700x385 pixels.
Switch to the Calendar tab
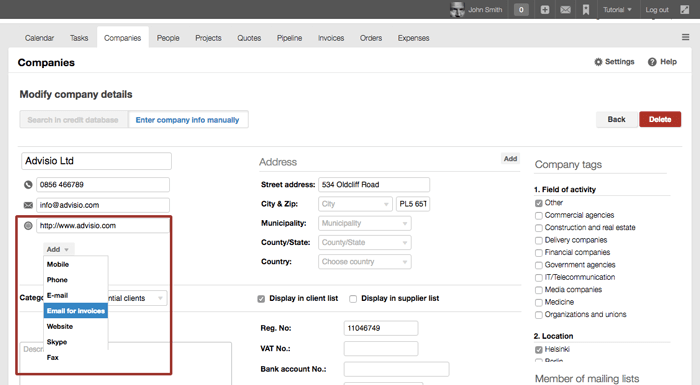point(39,38)
